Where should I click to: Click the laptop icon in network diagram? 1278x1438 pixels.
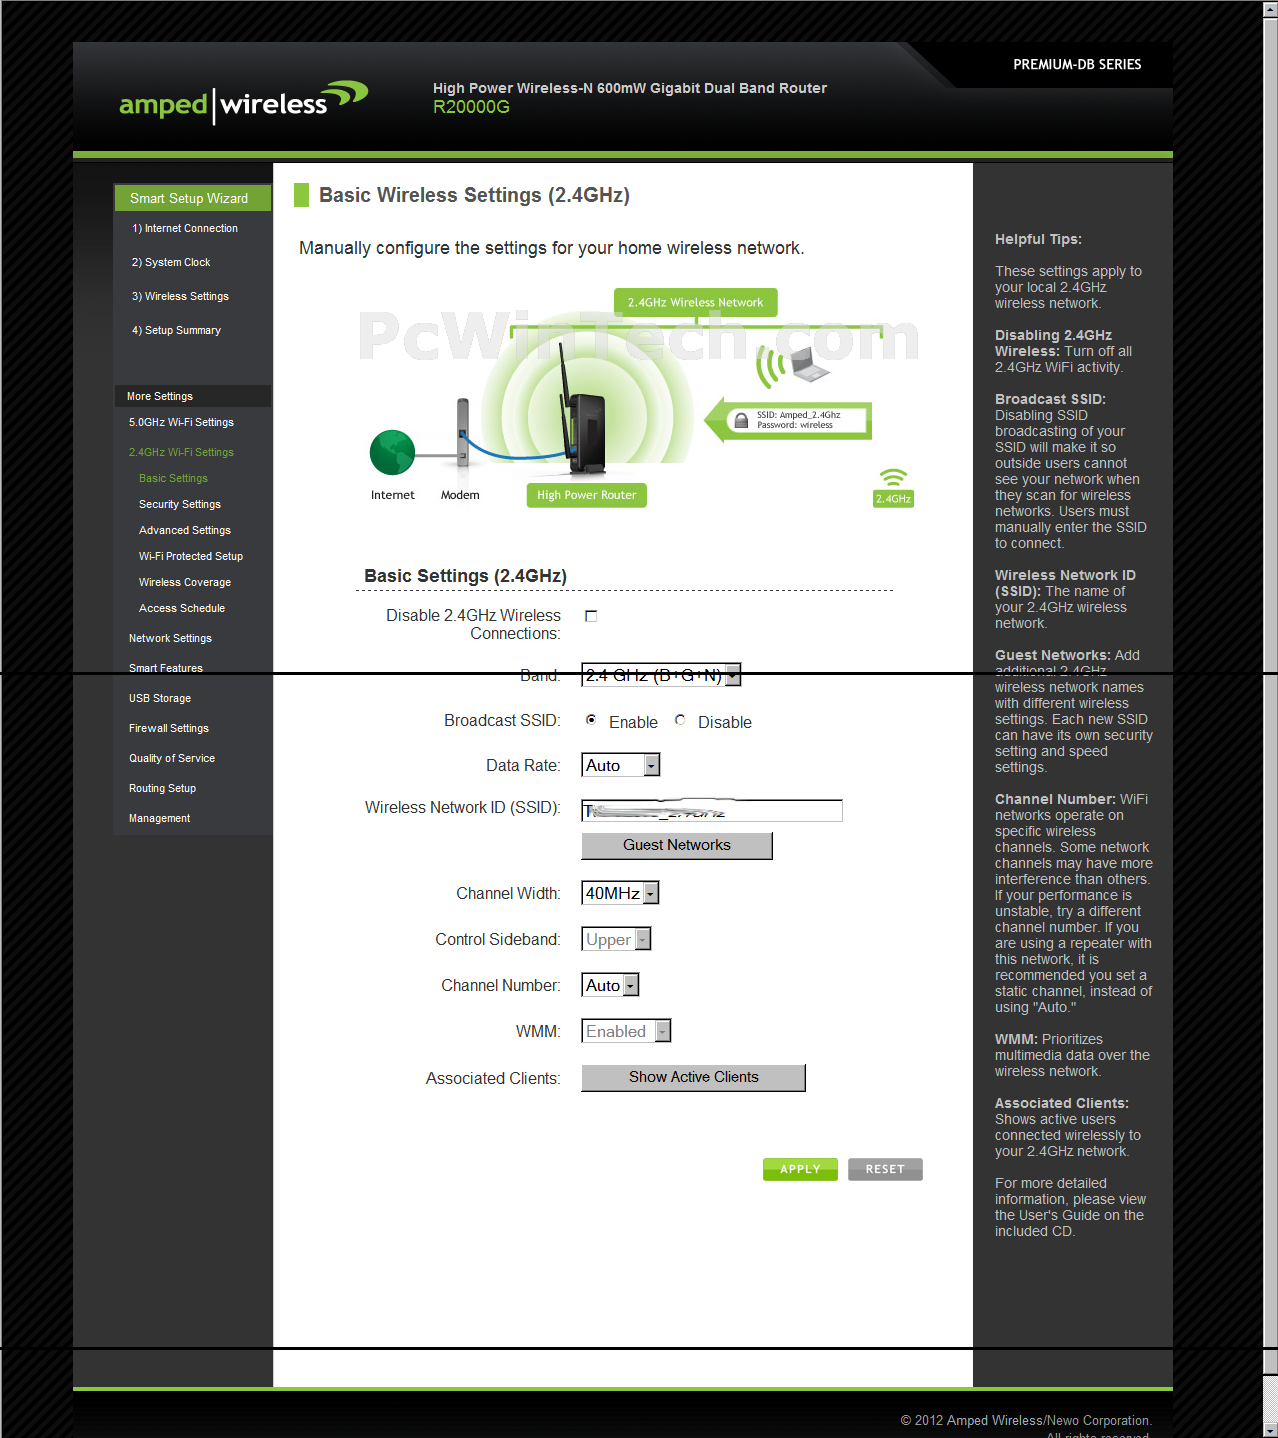tap(811, 364)
